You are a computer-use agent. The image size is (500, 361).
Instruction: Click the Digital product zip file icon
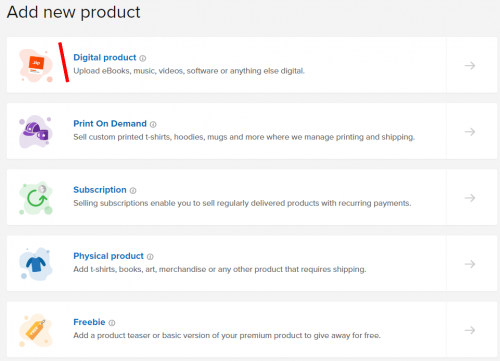[36, 66]
